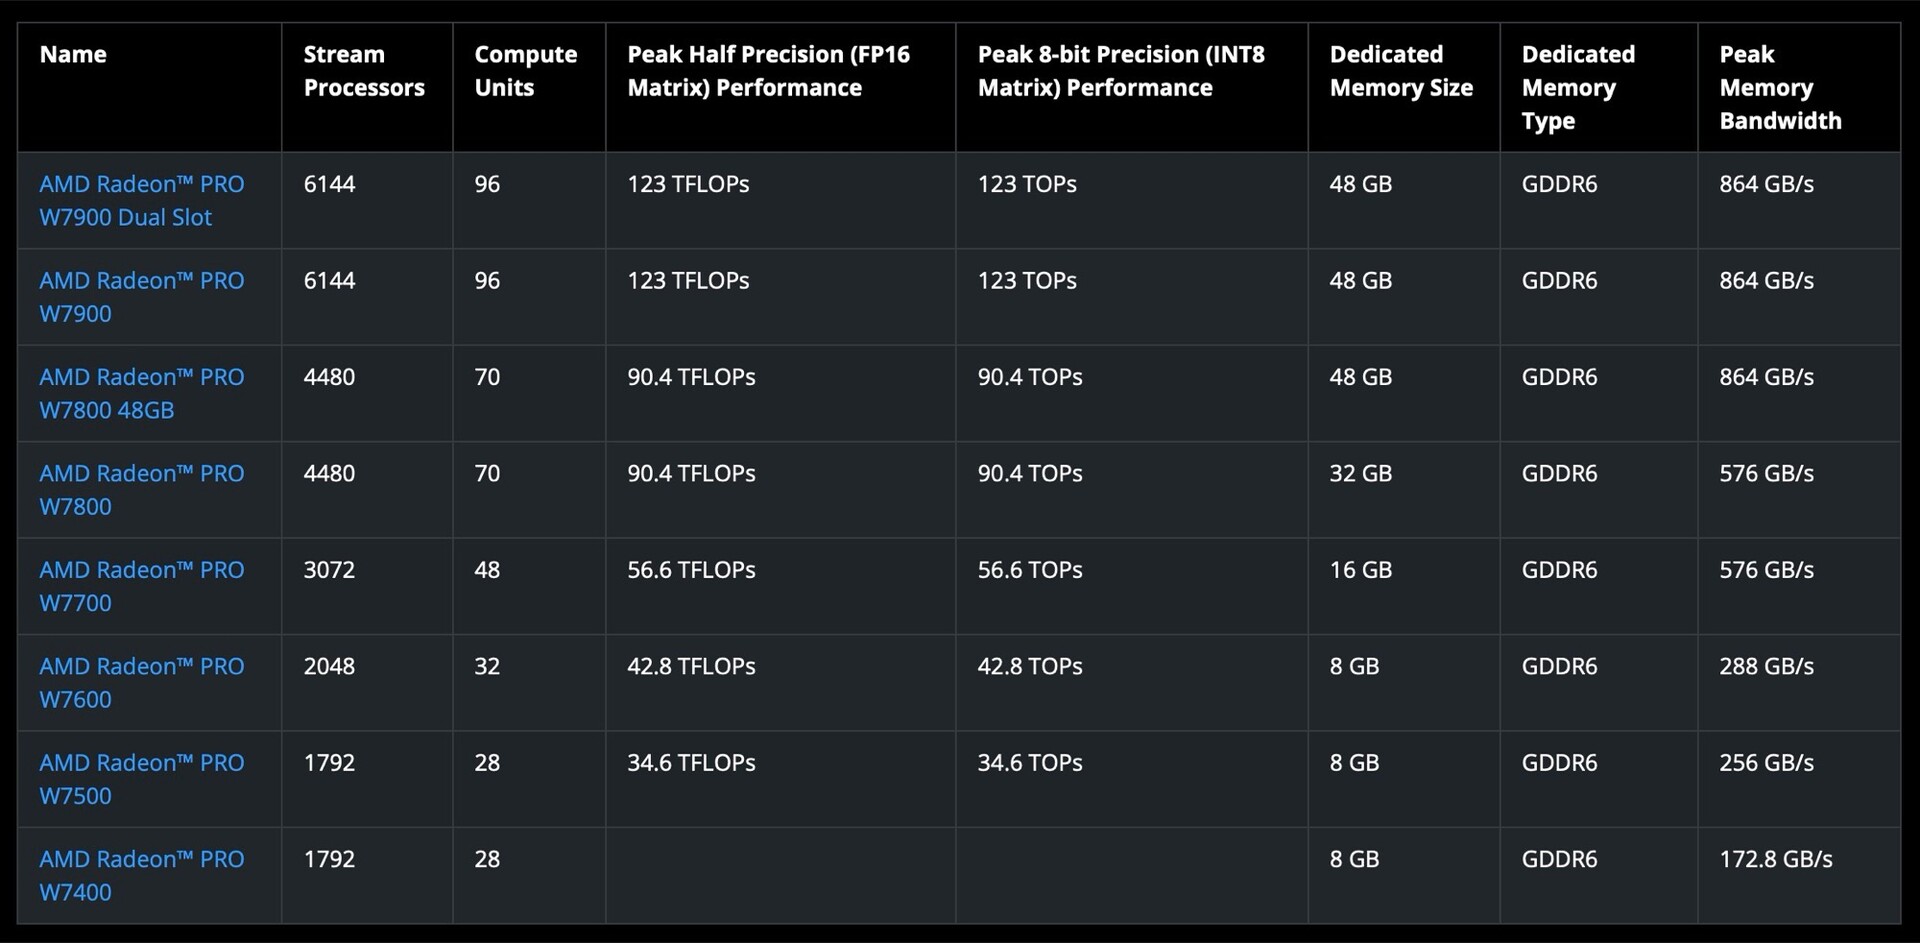
Task: Visit the AMD Radeon PRO W7600 link
Action: pyautogui.click(x=141, y=682)
